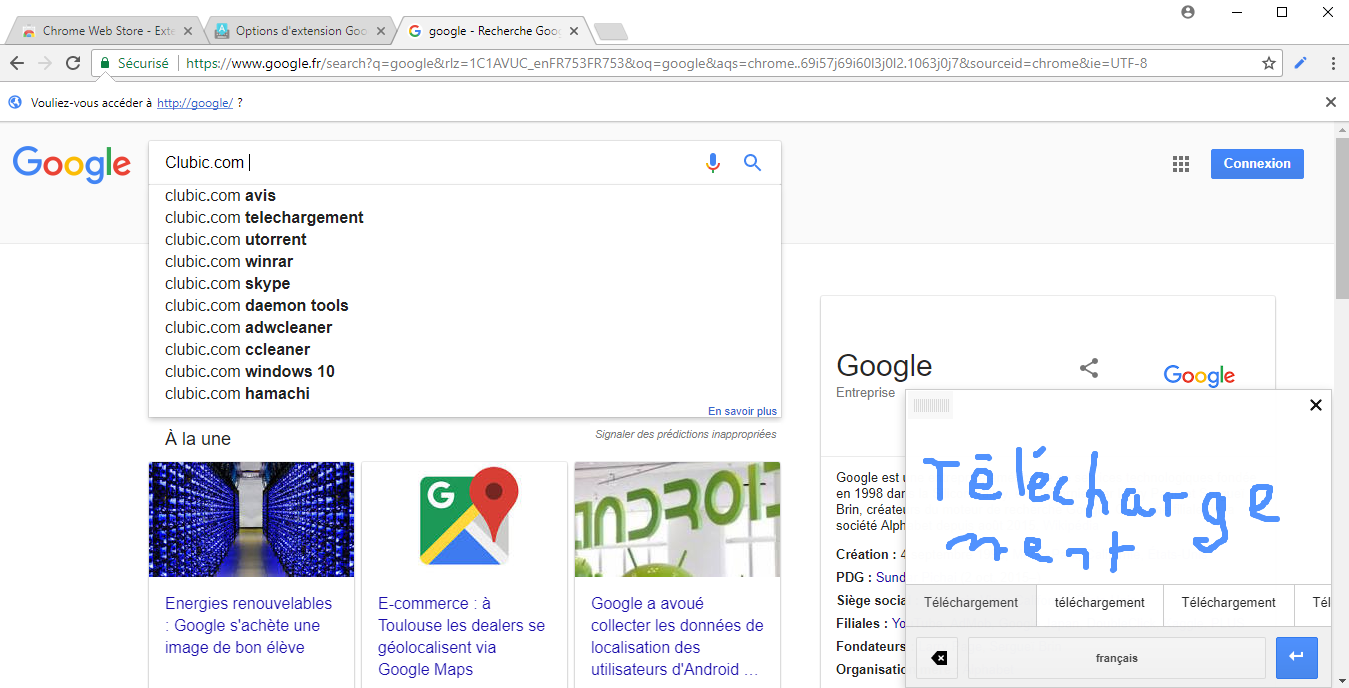Click the microphone voice search icon
1349x688 pixels.
click(x=713, y=163)
